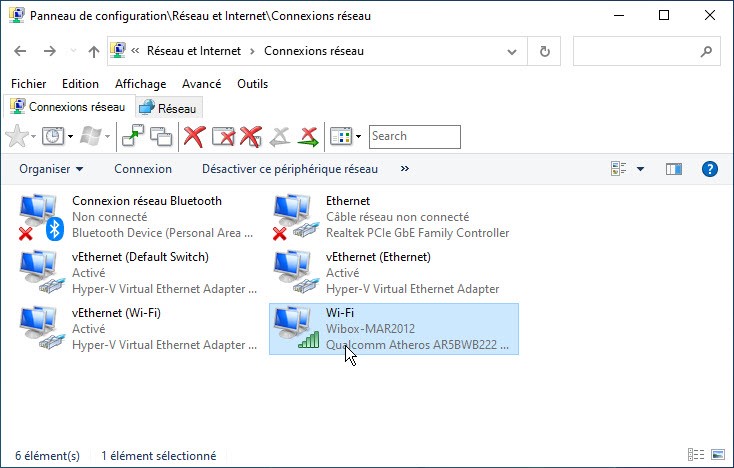Select the Ethernet adapter
The height and width of the screenshot is (468, 734).
pos(393,217)
